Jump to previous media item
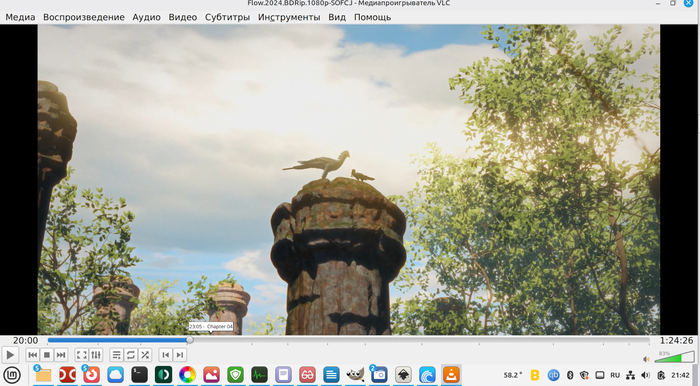 33,355
